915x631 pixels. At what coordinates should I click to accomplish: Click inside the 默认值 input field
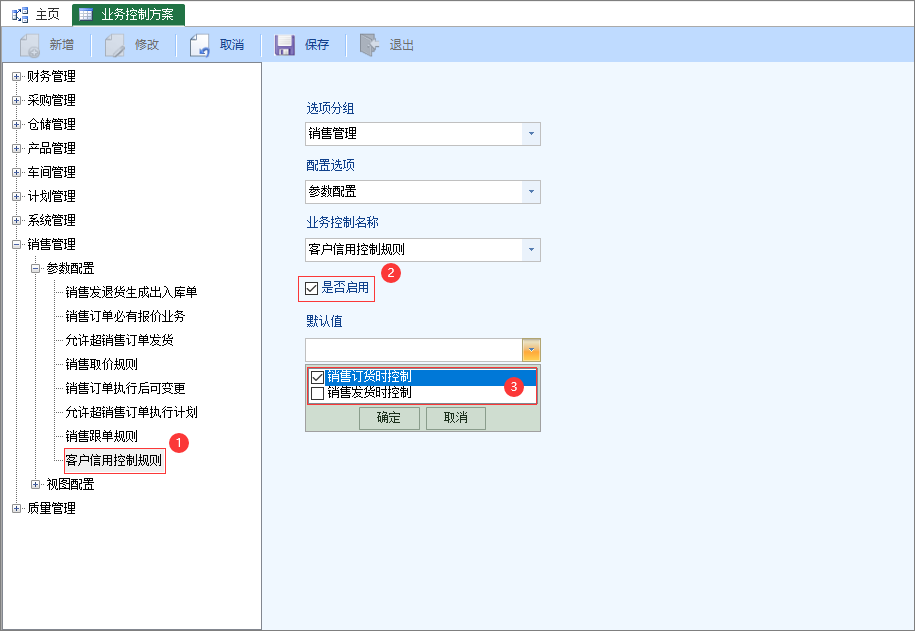click(x=413, y=350)
